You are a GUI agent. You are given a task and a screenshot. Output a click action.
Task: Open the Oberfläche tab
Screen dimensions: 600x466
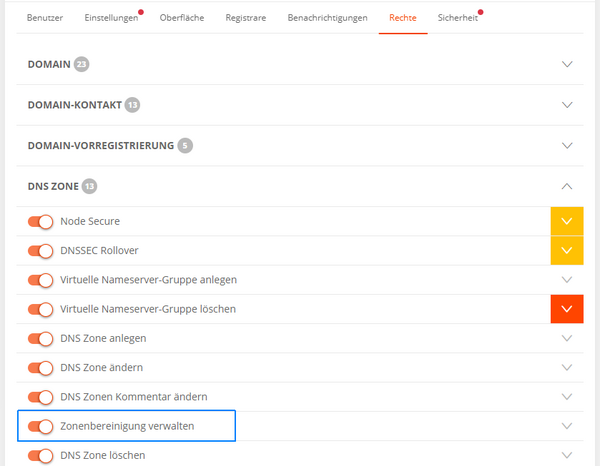[x=182, y=18]
